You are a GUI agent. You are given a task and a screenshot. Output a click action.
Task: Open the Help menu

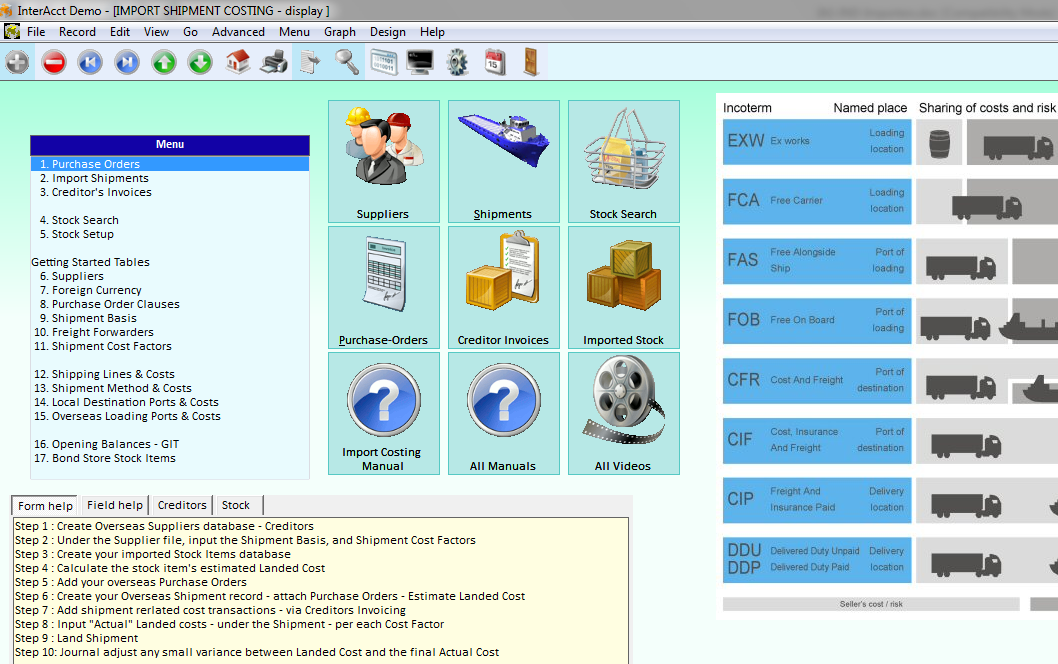[x=432, y=32]
